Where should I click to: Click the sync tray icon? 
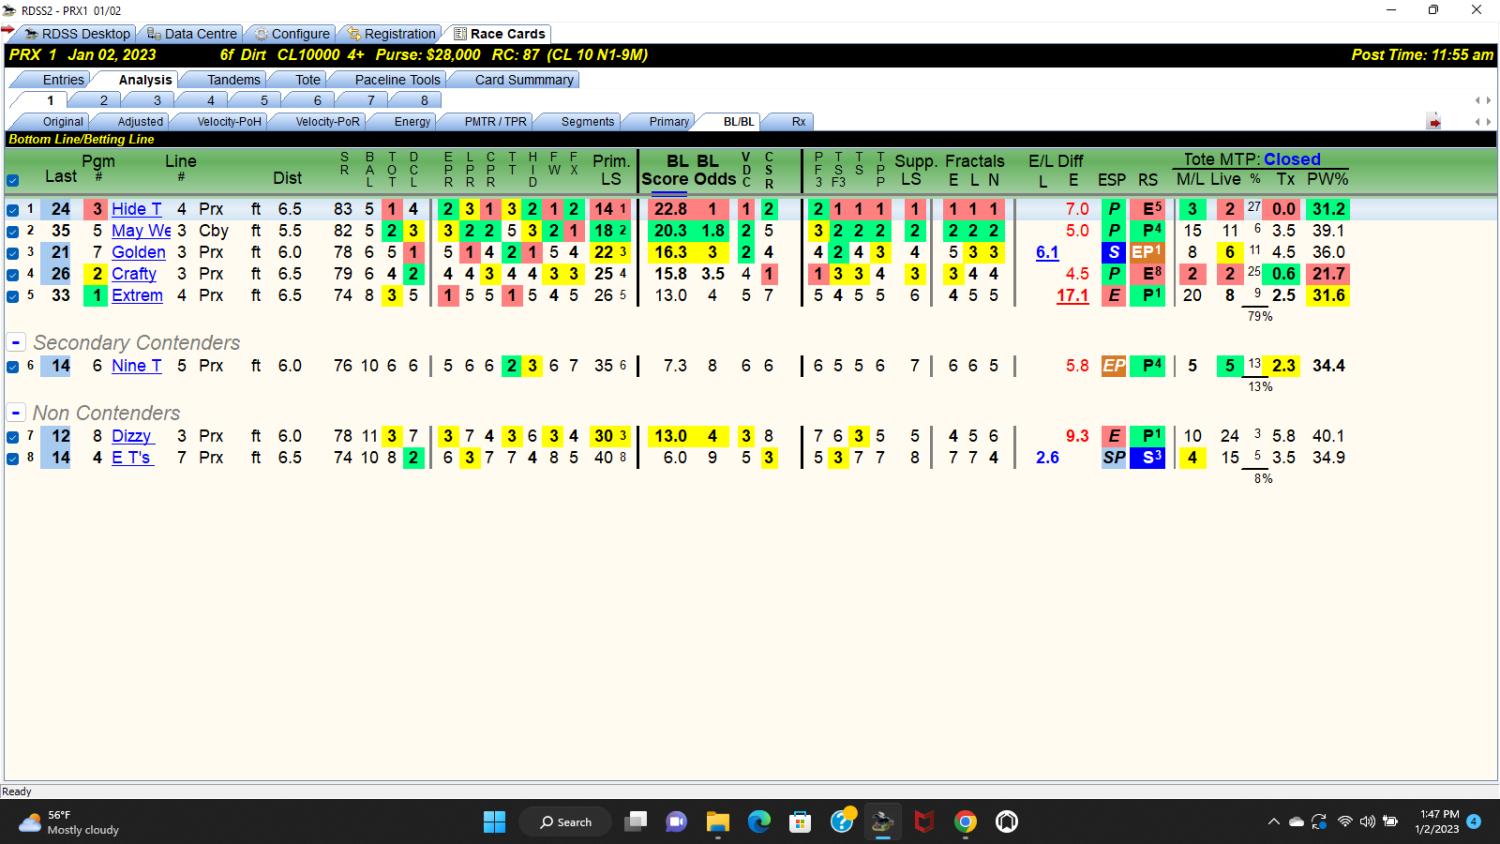point(1319,822)
